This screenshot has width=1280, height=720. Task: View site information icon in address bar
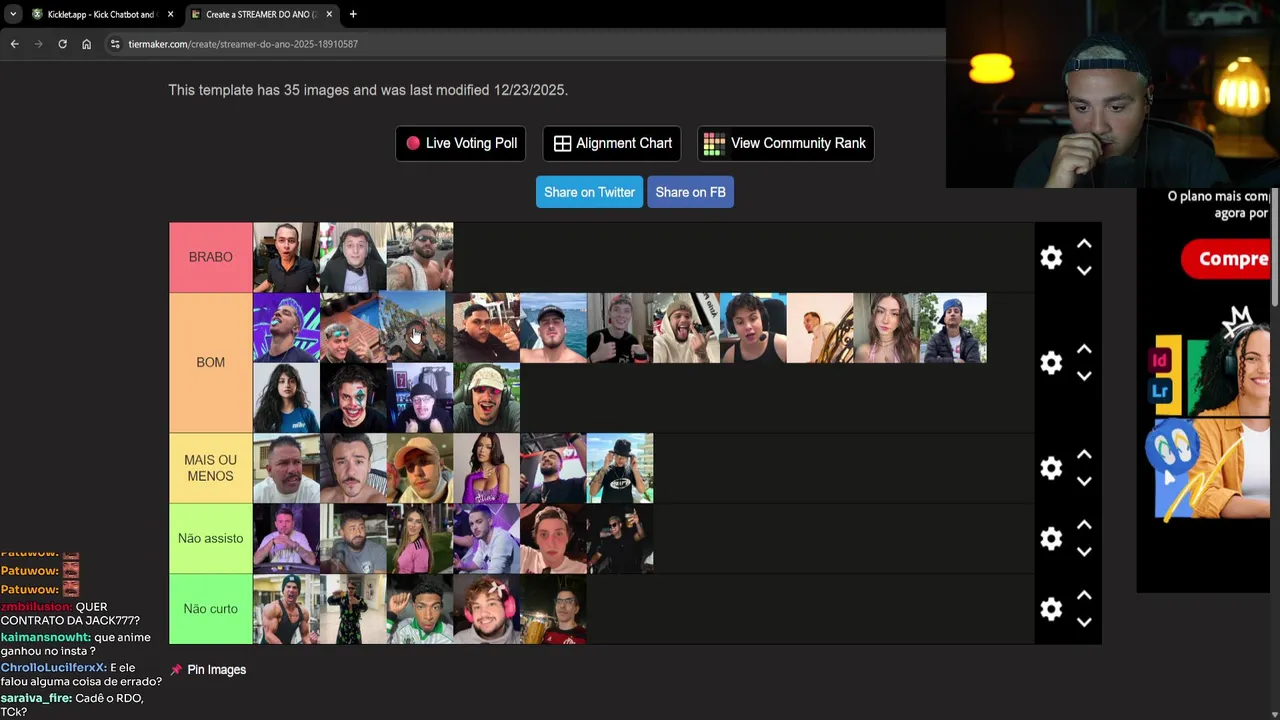115,44
